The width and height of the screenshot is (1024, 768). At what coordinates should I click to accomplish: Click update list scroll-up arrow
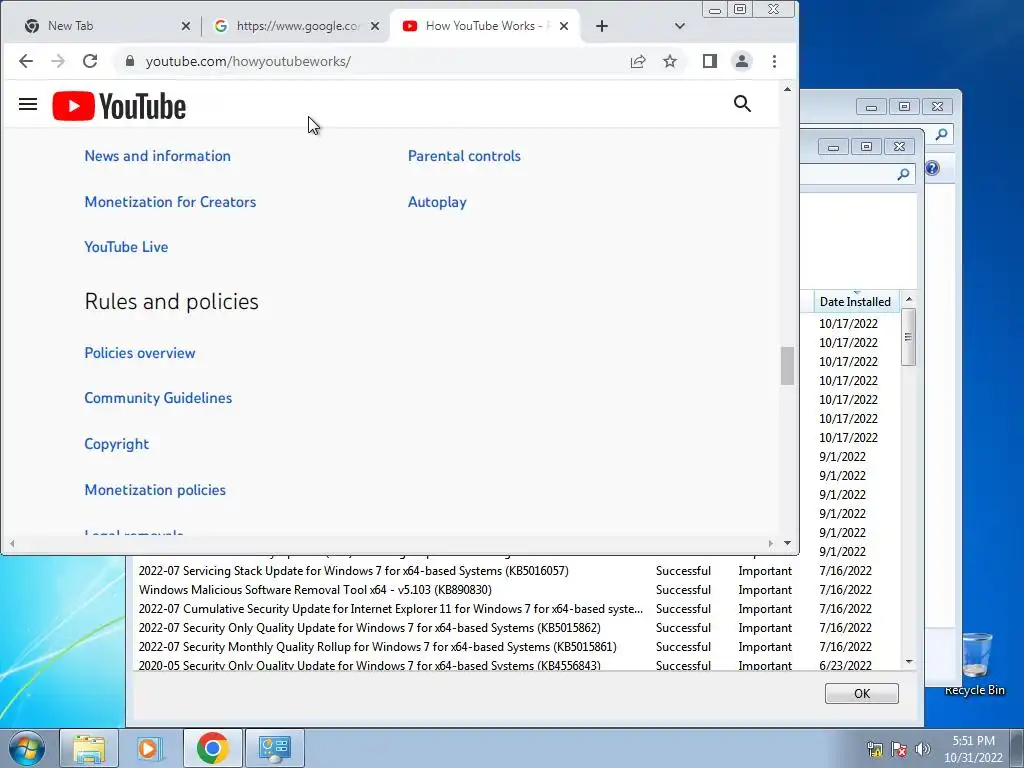(x=908, y=299)
